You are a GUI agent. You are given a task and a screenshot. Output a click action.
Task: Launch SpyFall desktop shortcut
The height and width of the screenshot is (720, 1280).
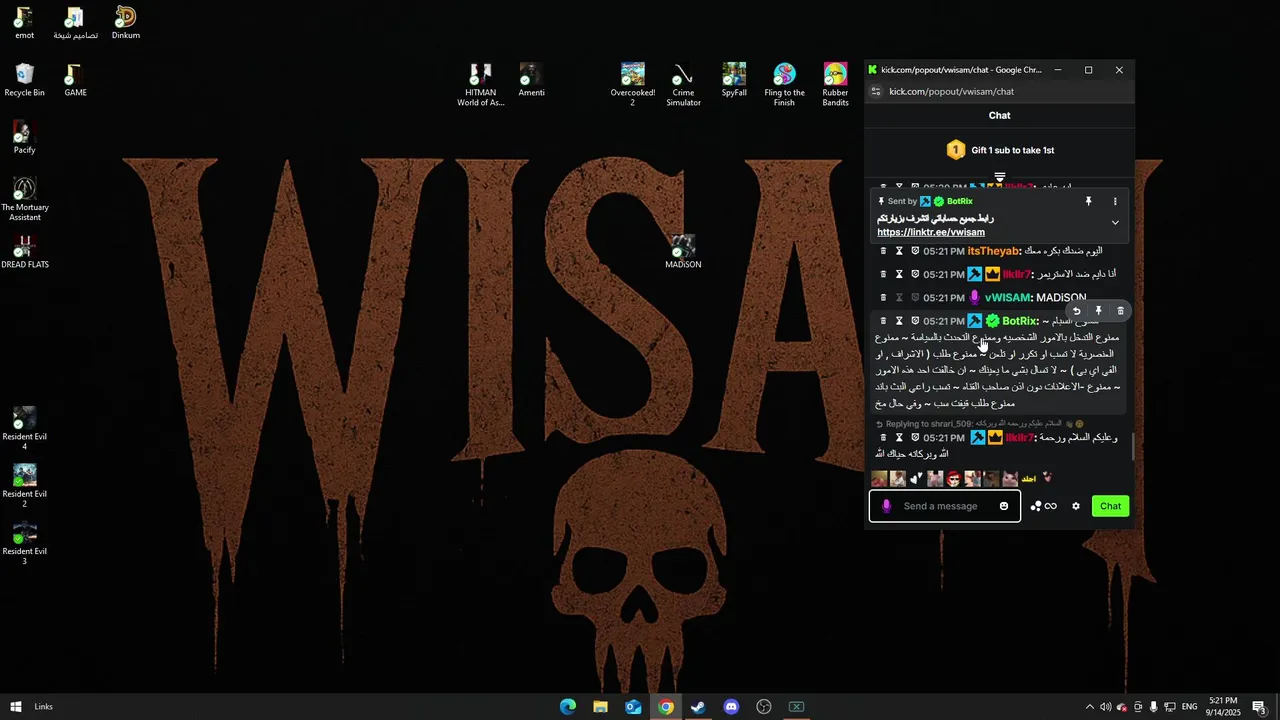point(734,80)
